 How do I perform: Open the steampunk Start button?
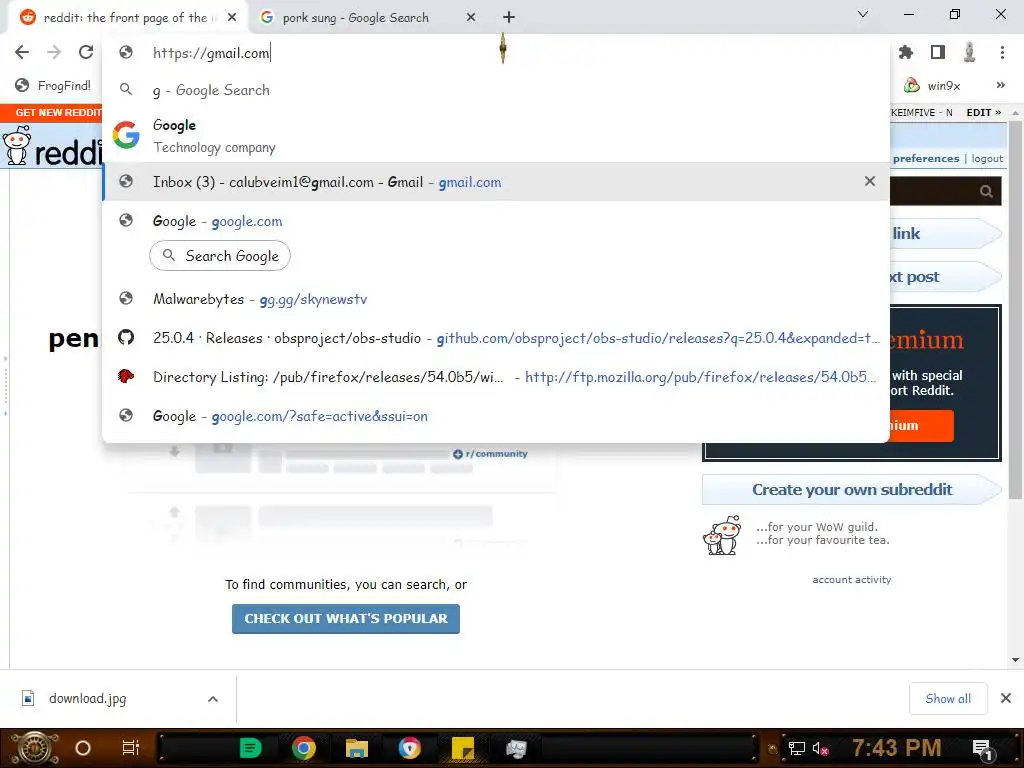[34, 748]
